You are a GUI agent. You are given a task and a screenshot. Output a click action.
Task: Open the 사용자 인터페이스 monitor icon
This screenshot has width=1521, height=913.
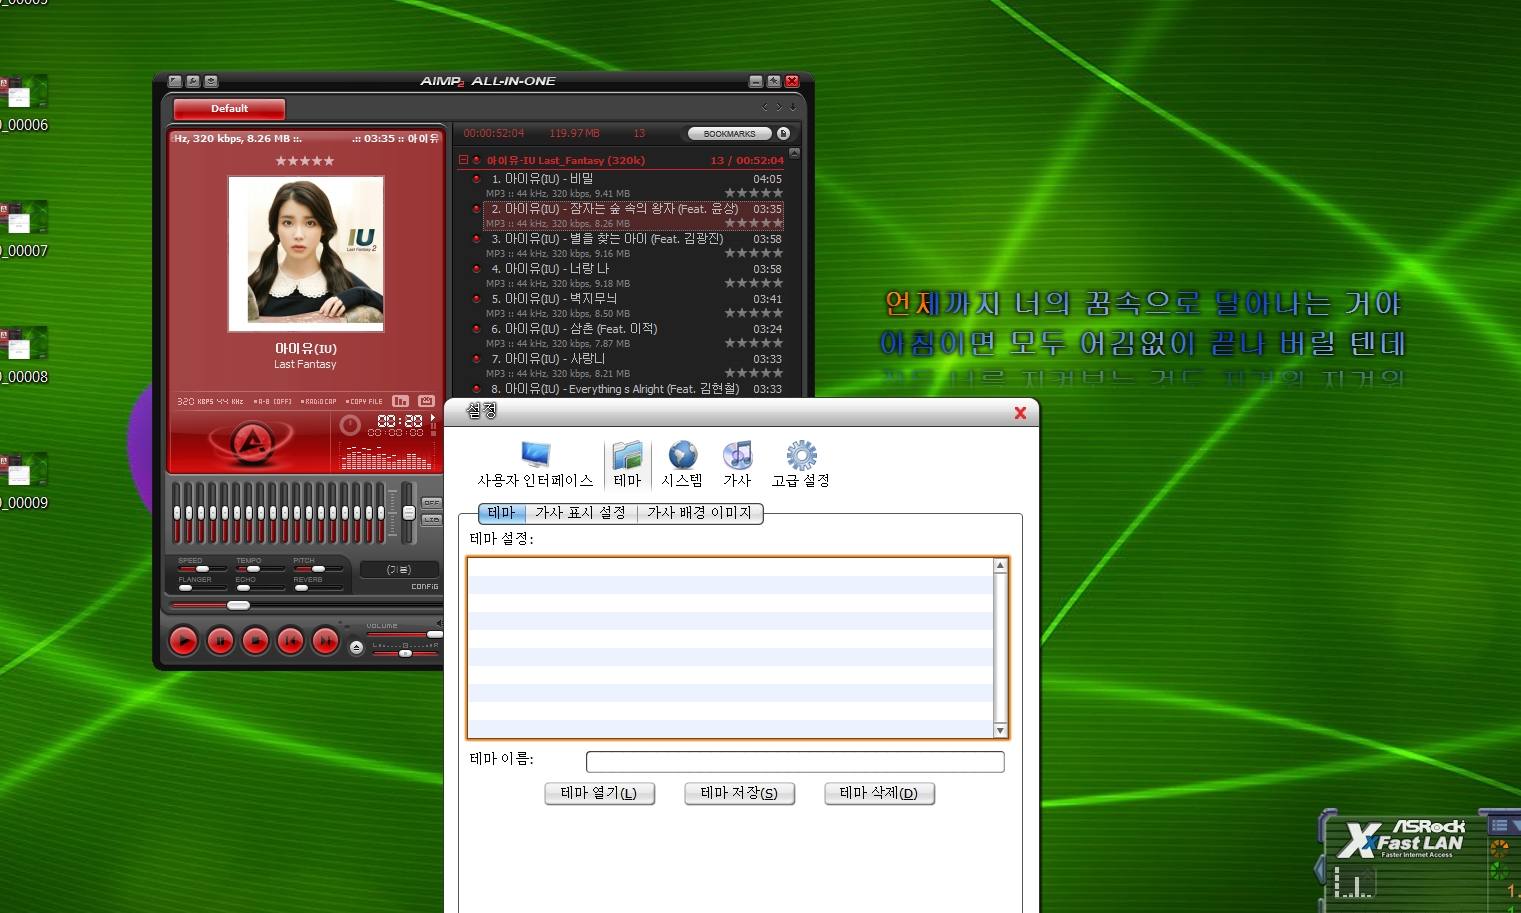pyautogui.click(x=535, y=465)
